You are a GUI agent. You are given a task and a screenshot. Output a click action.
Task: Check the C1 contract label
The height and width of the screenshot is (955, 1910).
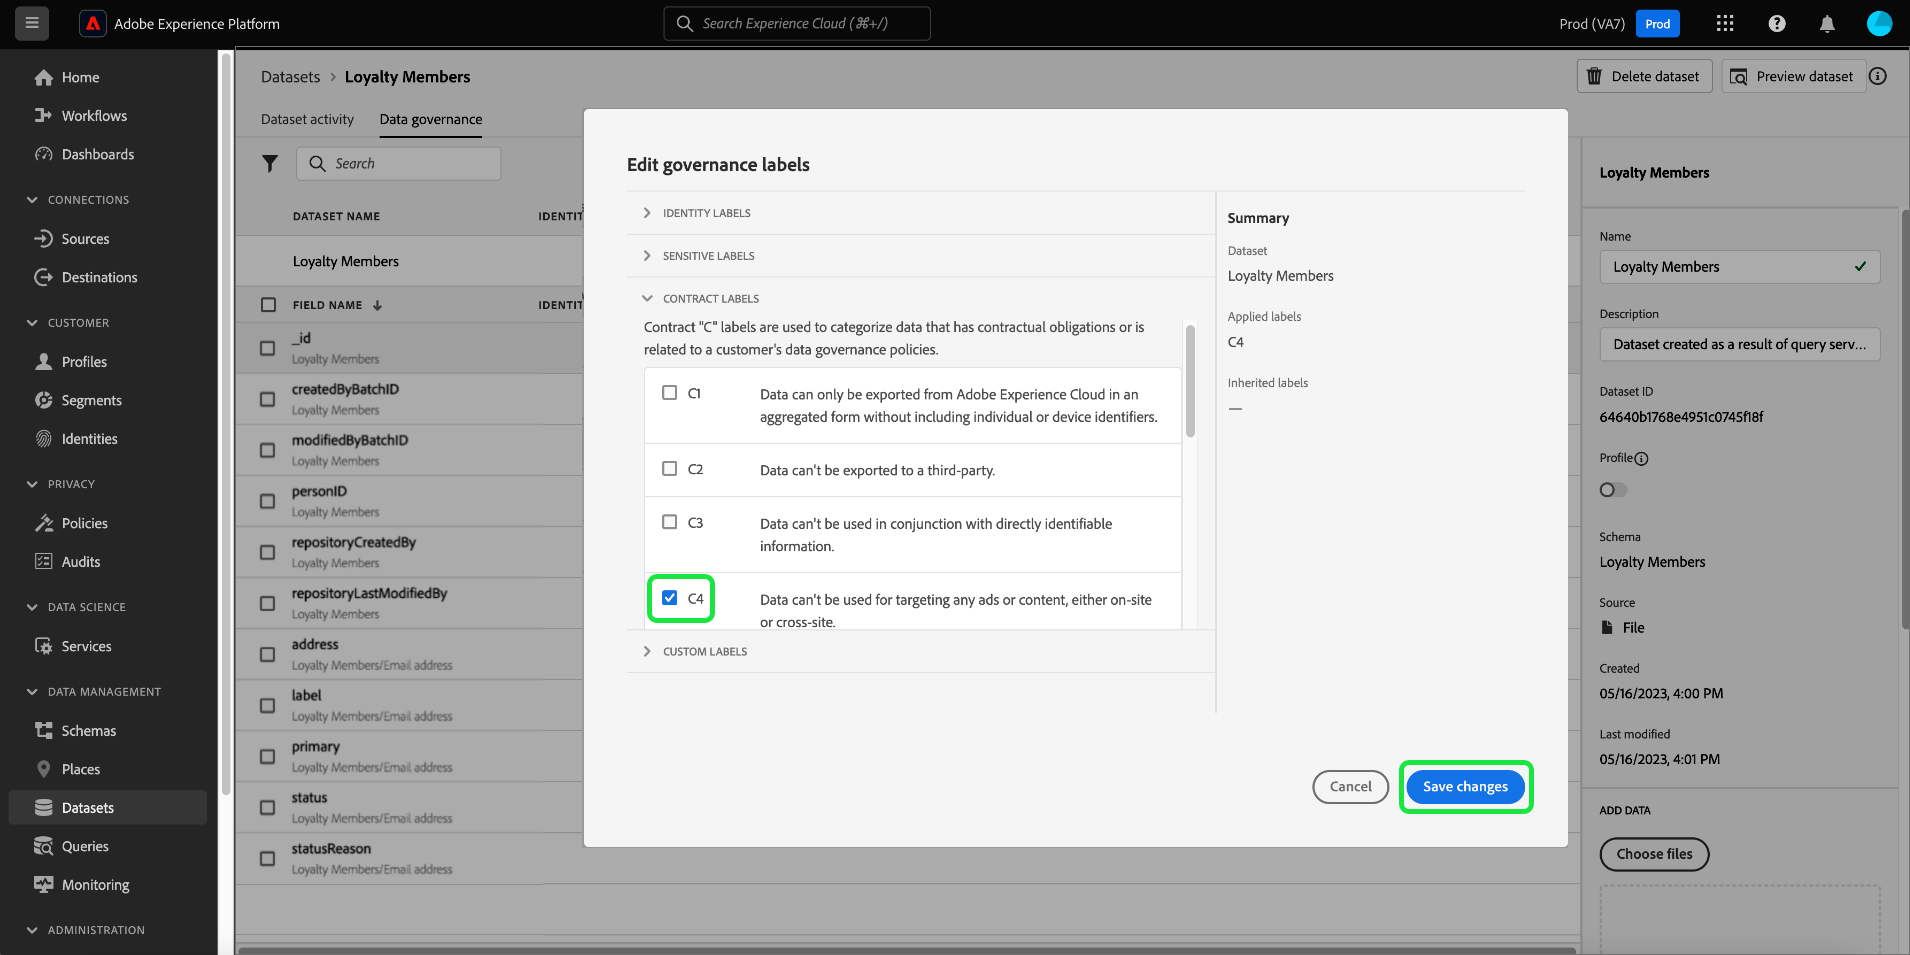click(x=670, y=393)
